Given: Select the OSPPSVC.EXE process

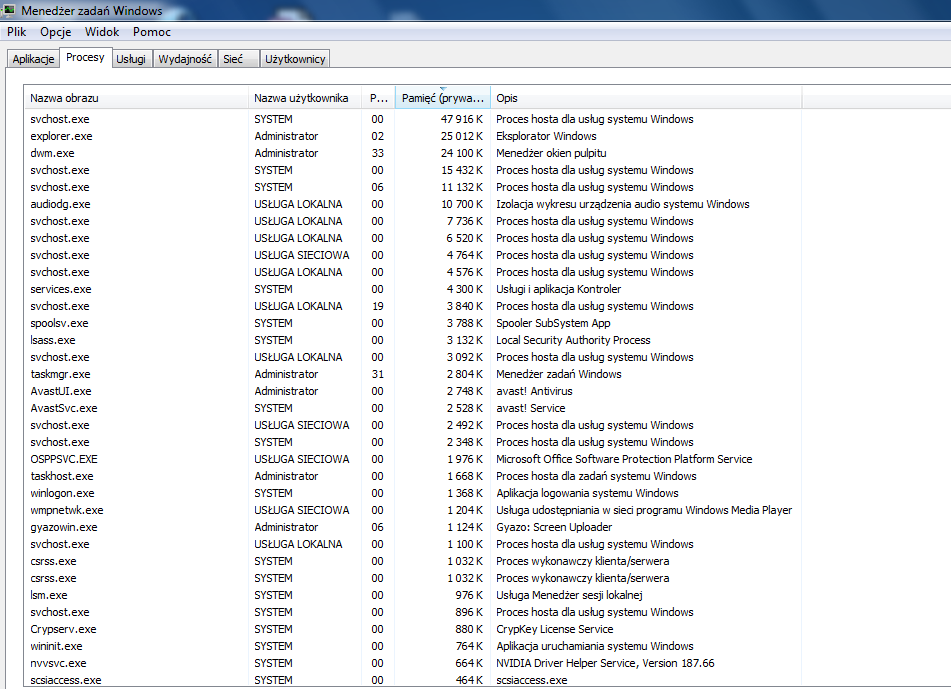Looking at the screenshot, I should [x=412, y=459].
